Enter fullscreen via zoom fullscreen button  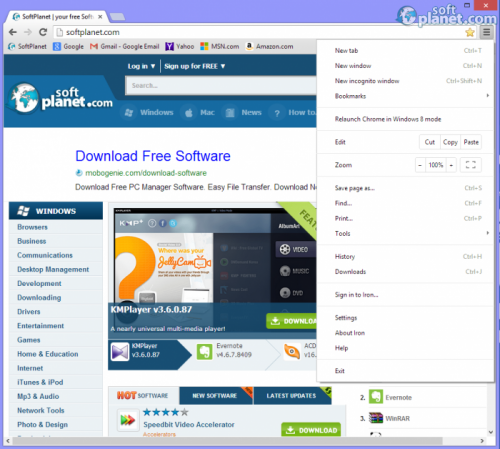pos(470,165)
